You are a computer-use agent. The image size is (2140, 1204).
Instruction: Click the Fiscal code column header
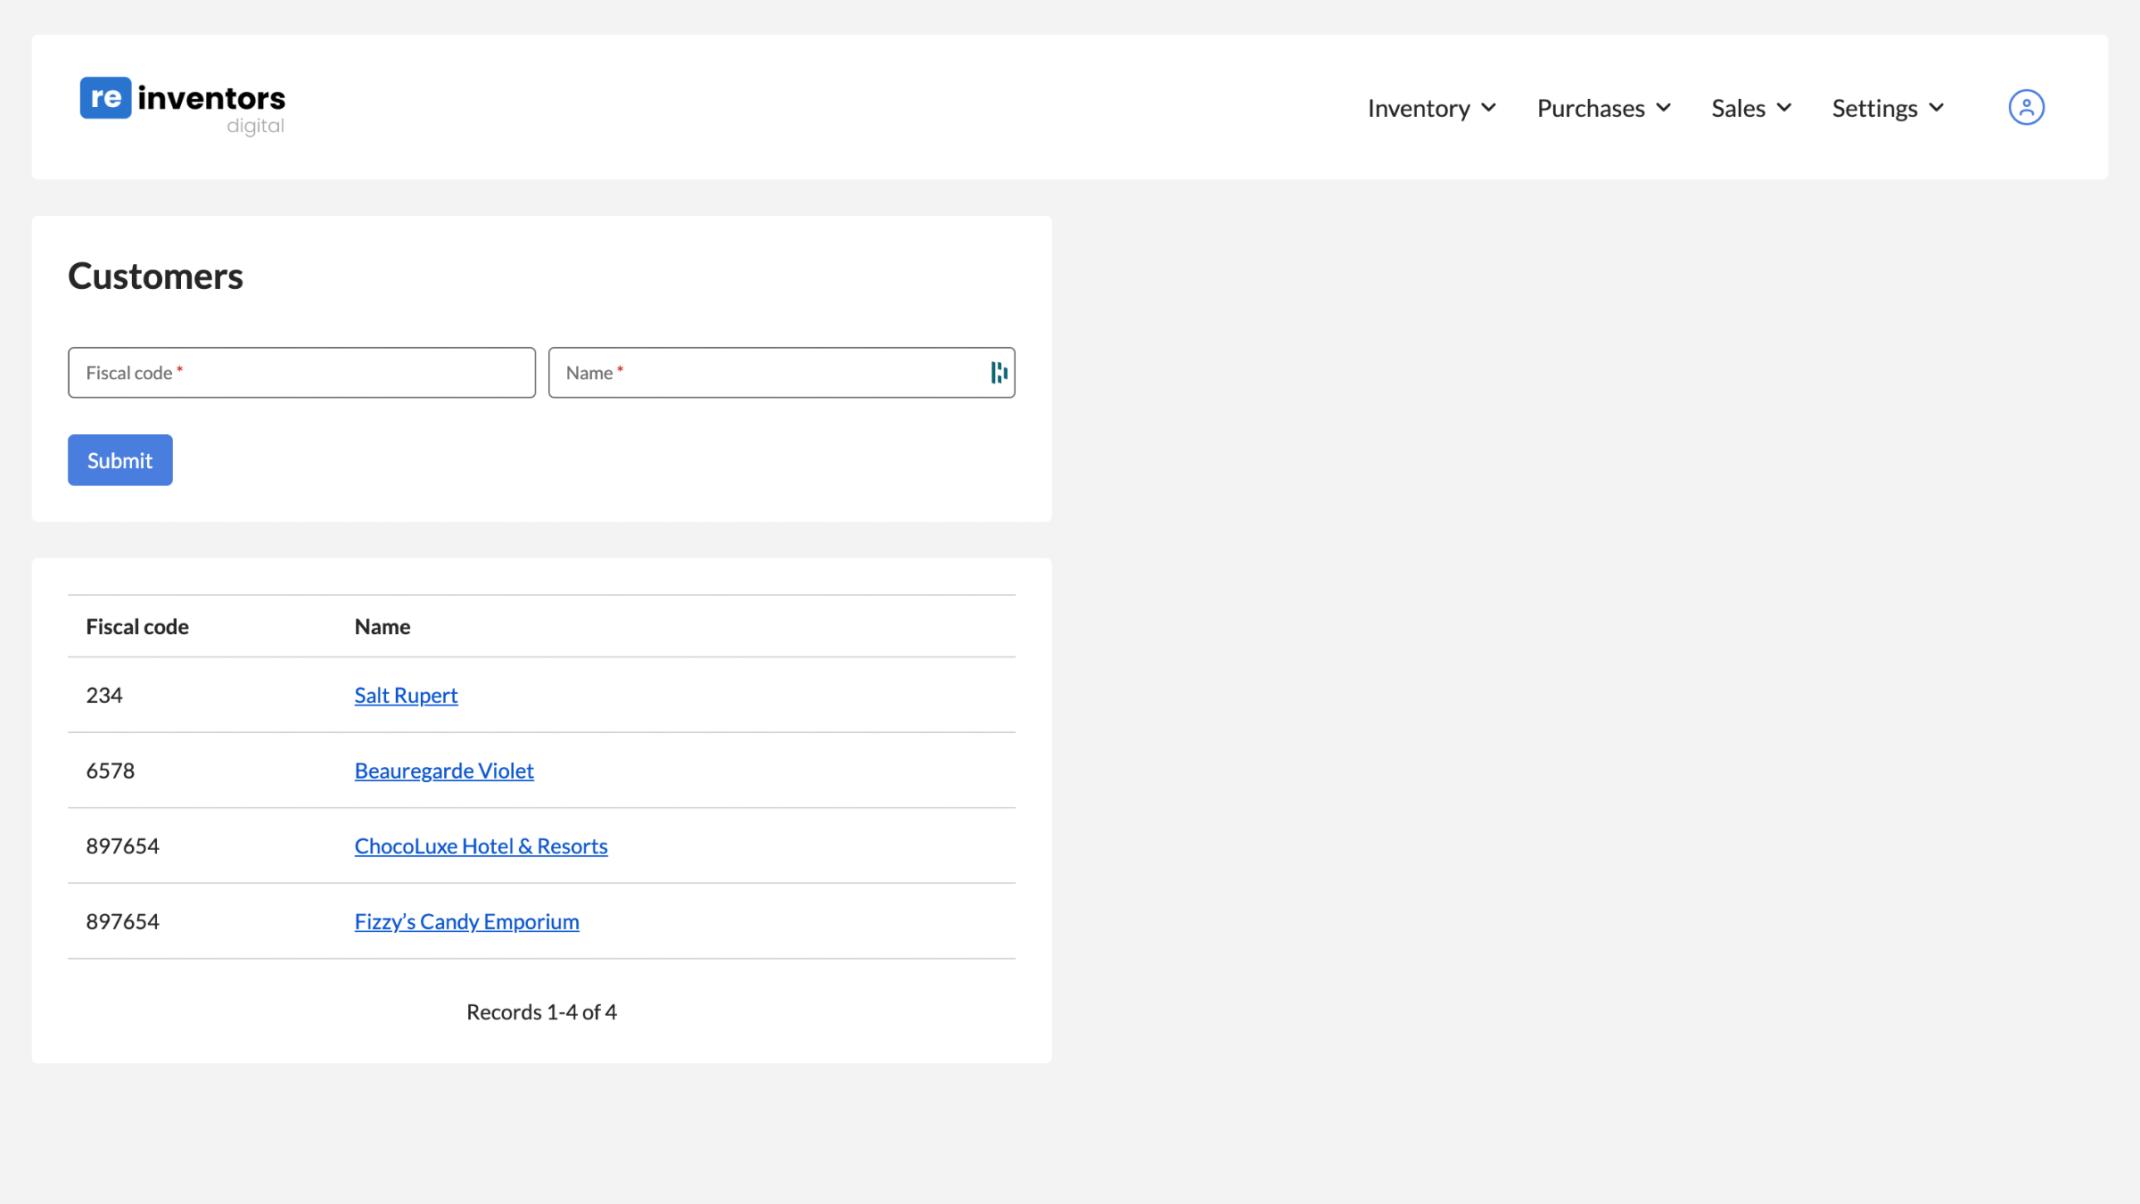pyautogui.click(x=137, y=626)
